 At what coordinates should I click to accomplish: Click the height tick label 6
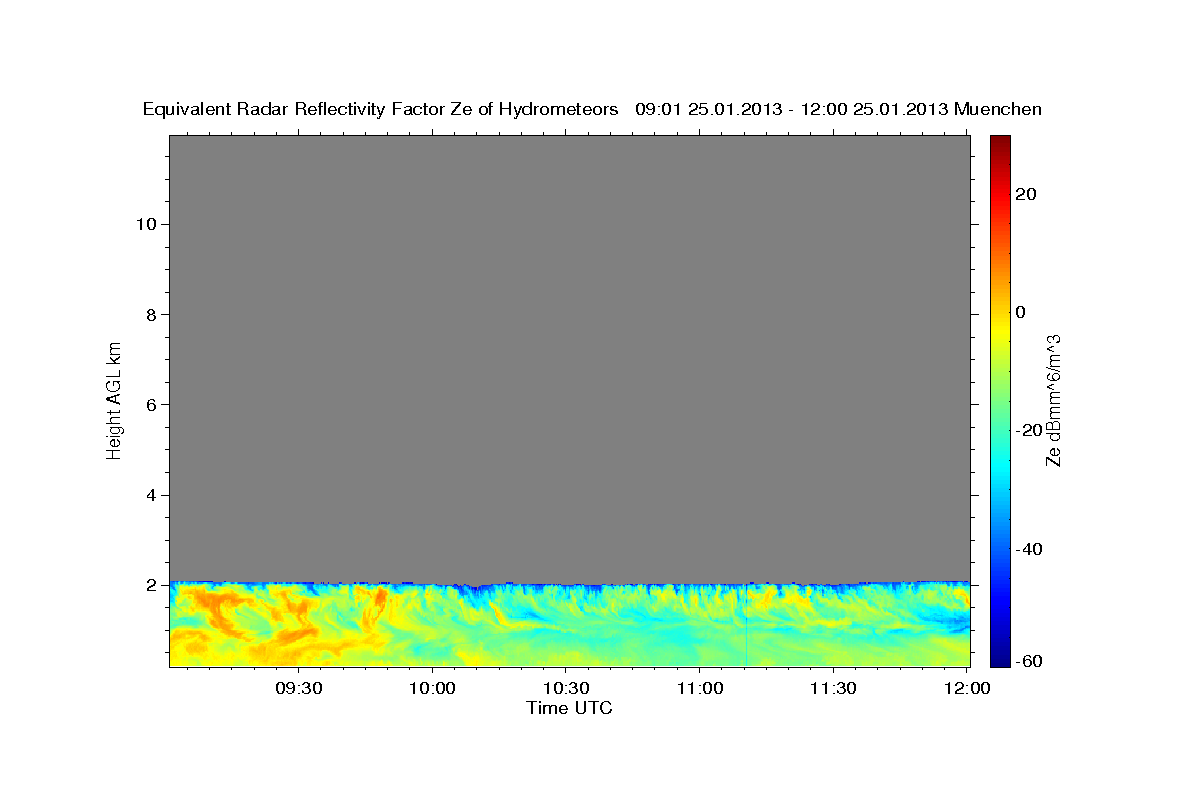pos(149,404)
